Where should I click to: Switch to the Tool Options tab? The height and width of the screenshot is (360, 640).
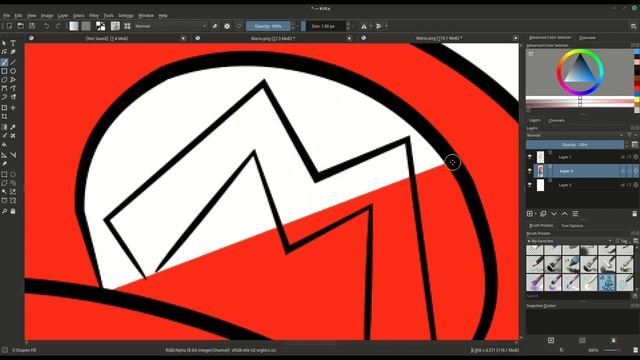click(572, 225)
